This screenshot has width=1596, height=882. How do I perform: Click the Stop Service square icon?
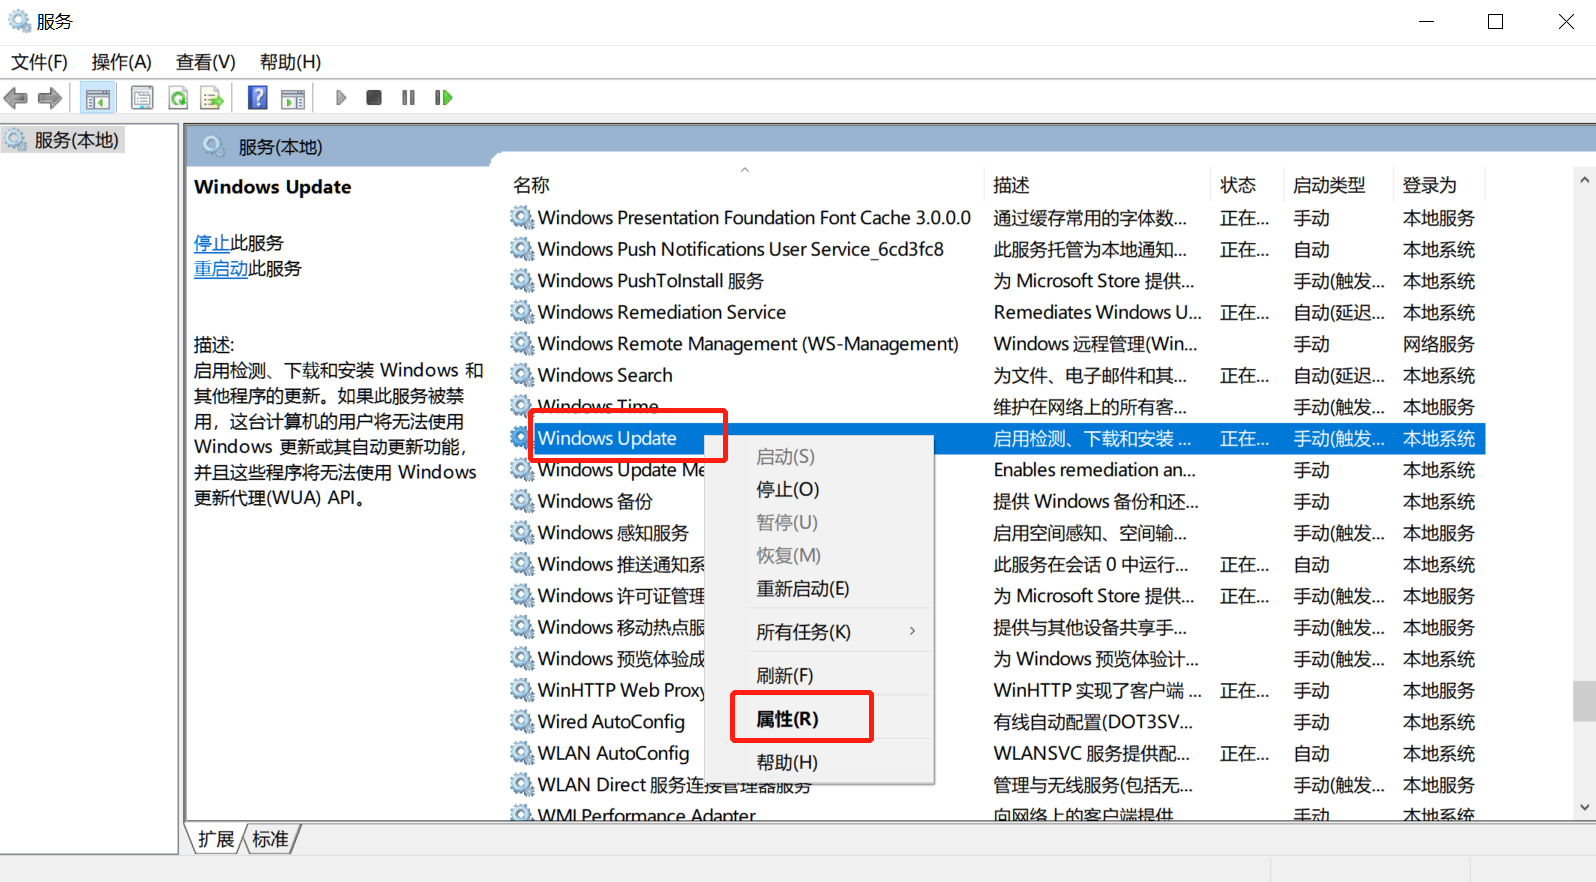coord(374,97)
